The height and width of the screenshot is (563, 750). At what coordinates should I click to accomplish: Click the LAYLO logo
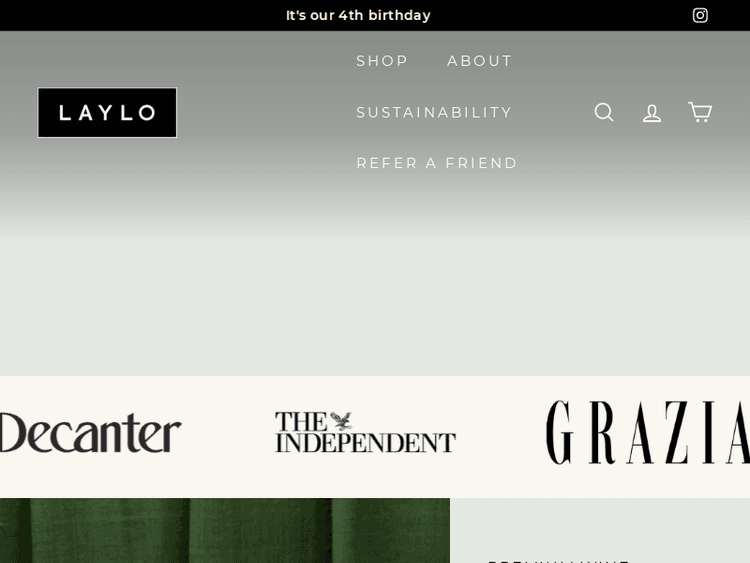point(107,113)
